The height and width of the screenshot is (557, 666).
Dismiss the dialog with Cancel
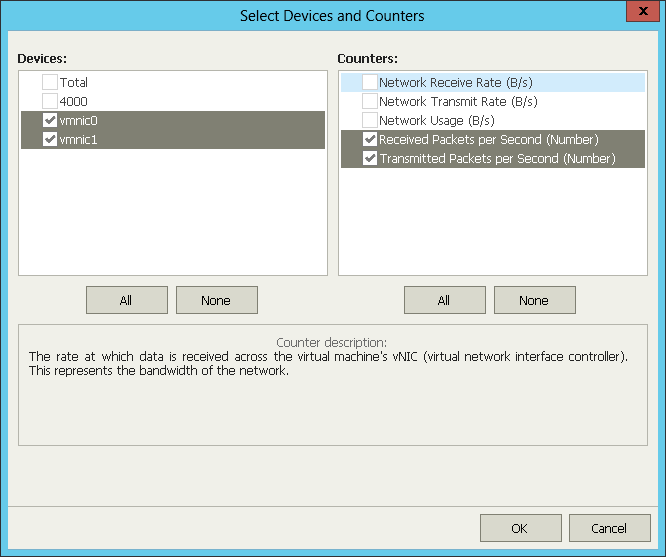pos(610,528)
